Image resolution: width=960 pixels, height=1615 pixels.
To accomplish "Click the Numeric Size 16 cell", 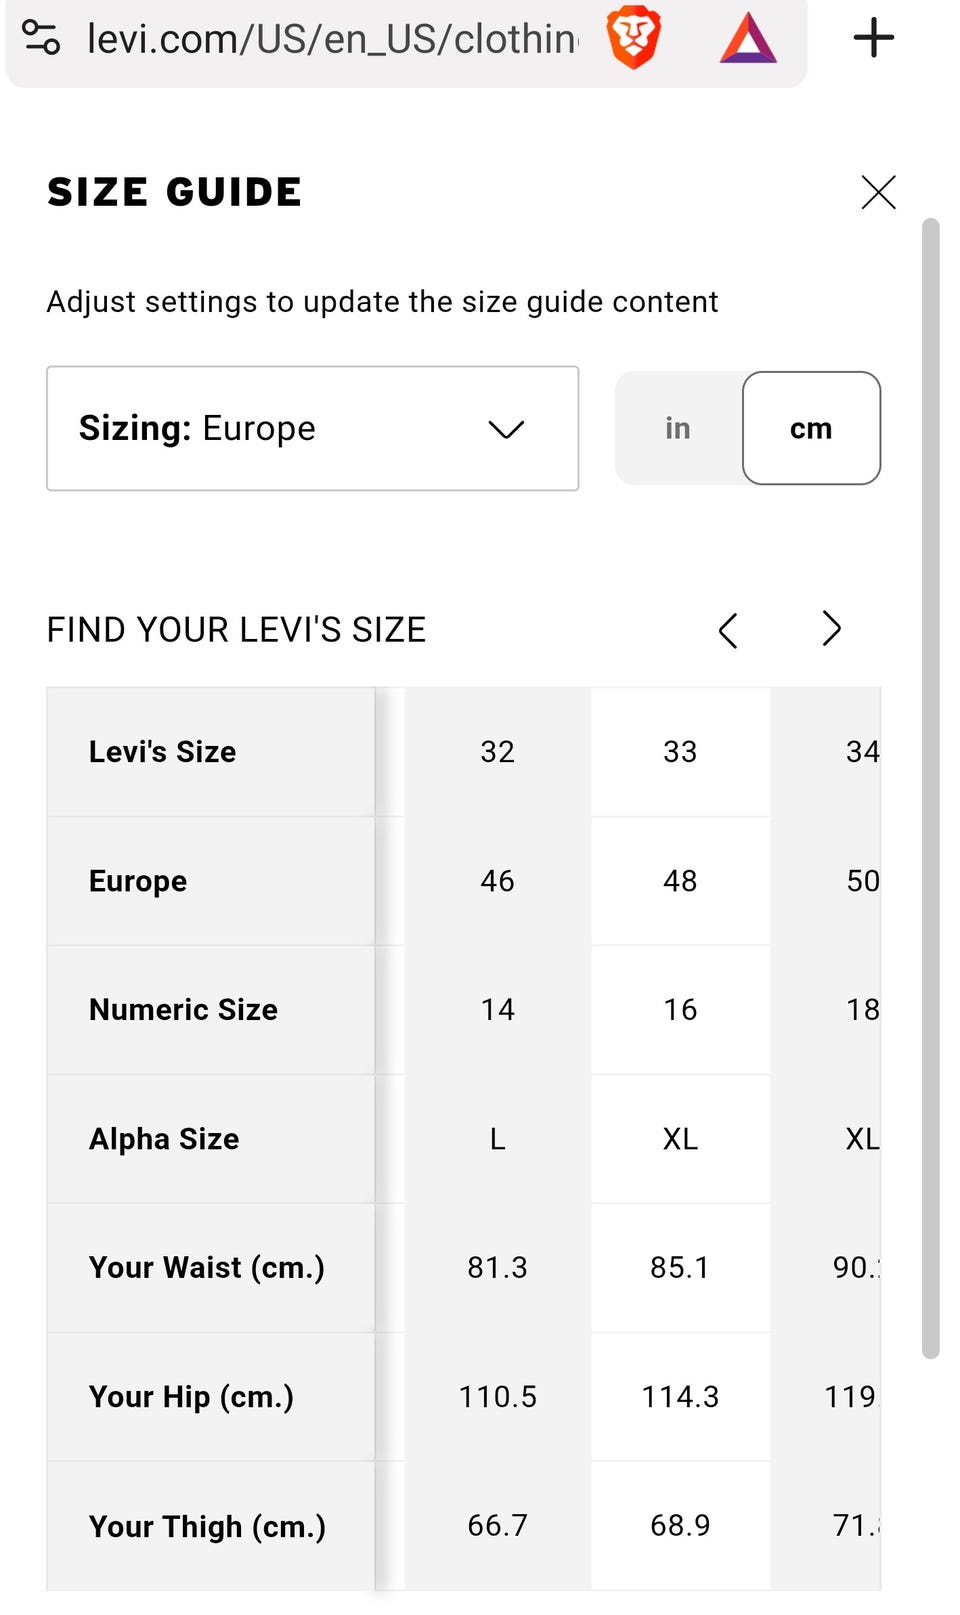I will pos(680,1010).
